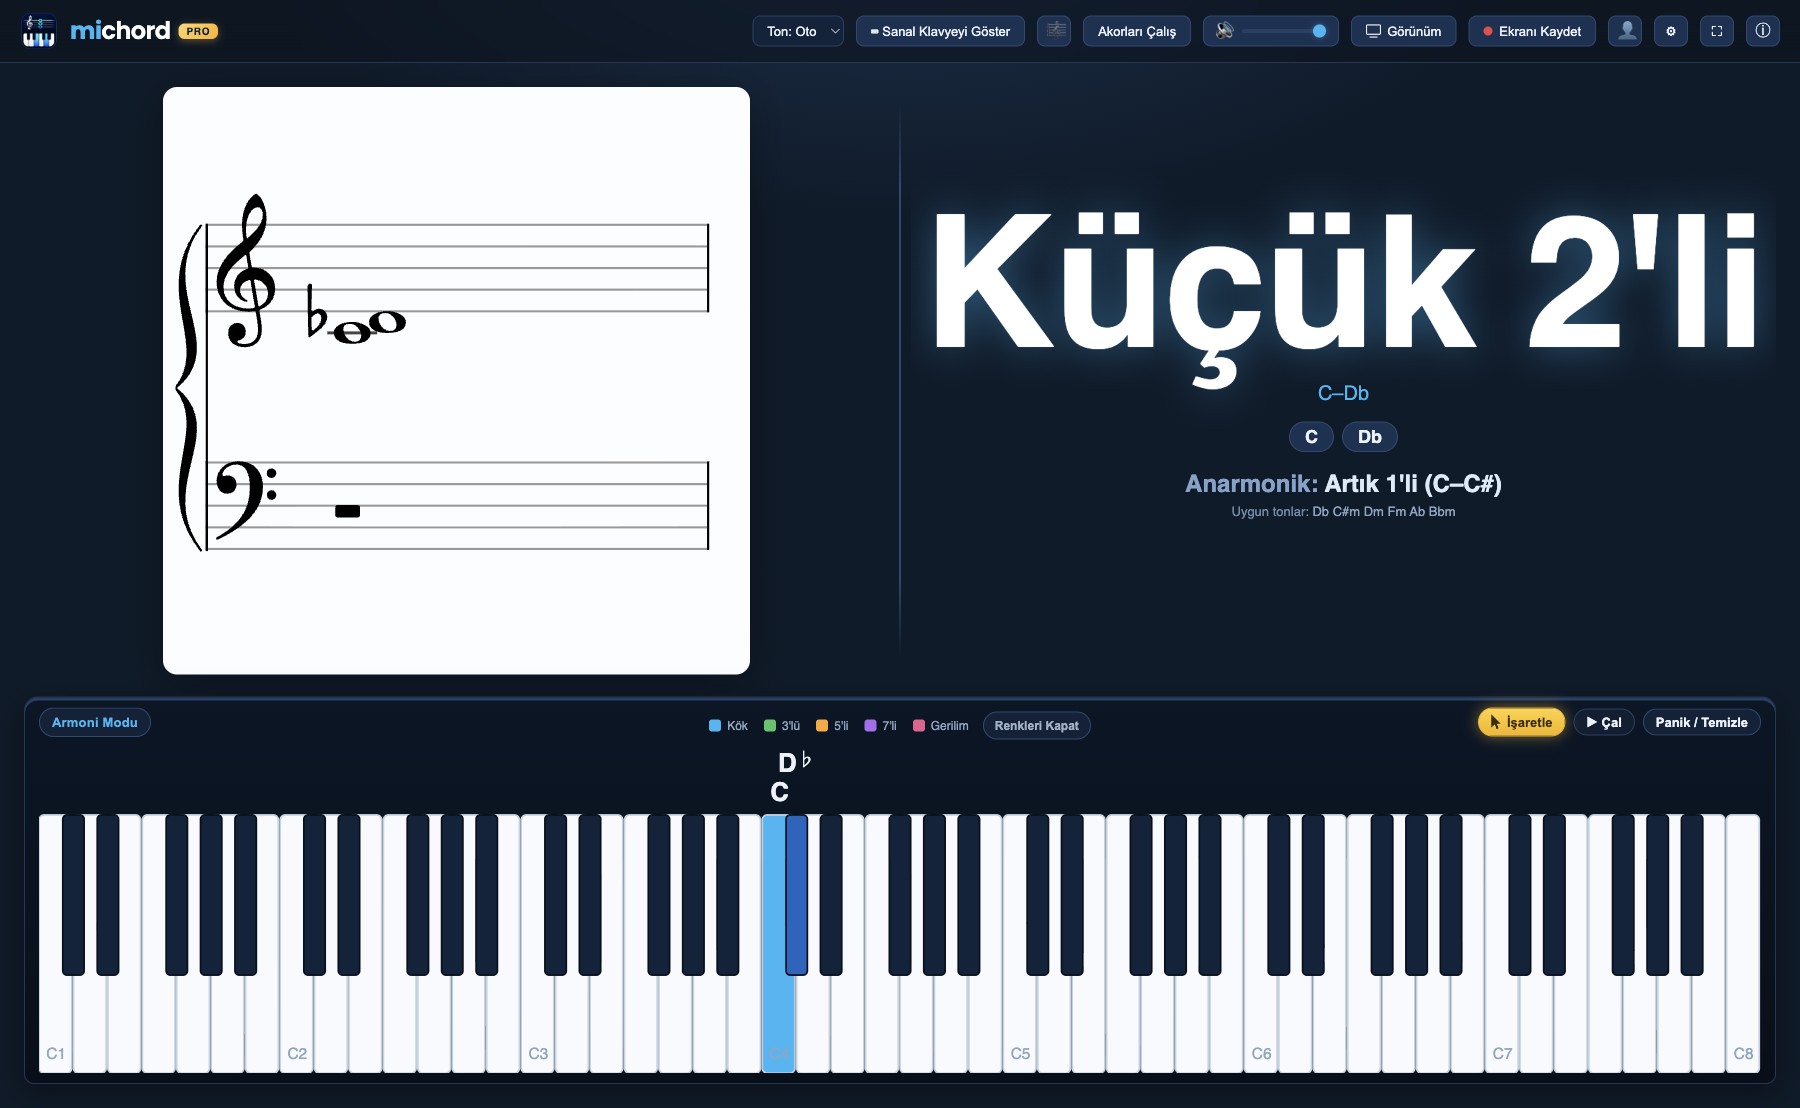1800x1108 pixels.
Task: Open the user profile icon
Action: coord(1625,31)
